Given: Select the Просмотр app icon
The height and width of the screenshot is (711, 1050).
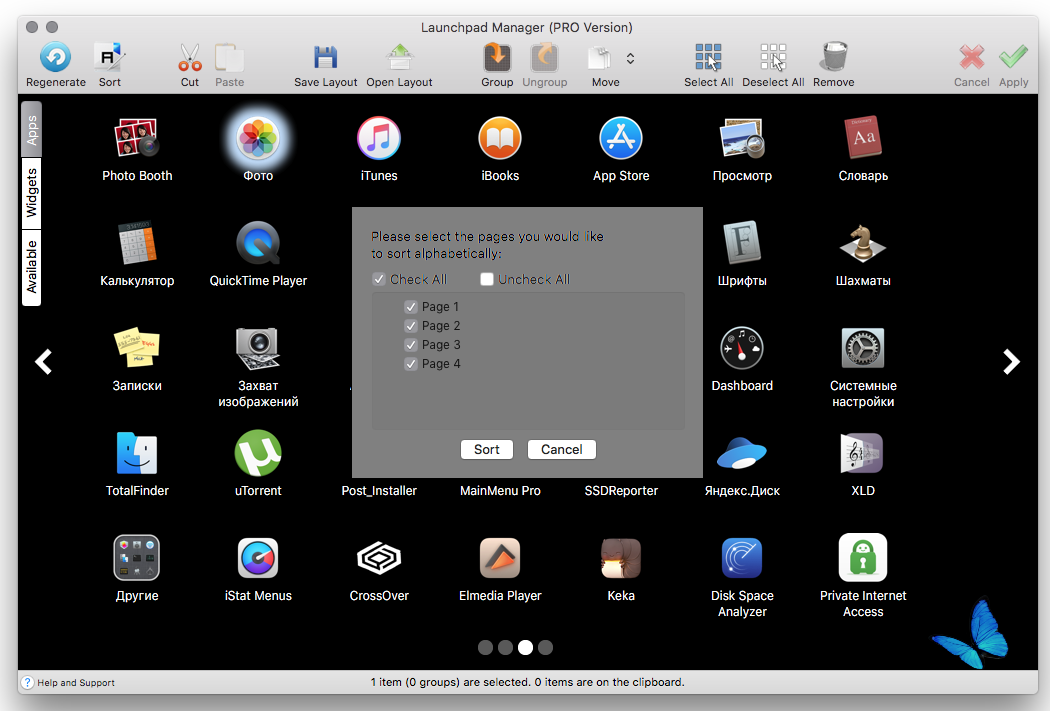Looking at the screenshot, I should pyautogui.click(x=742, y=139).
